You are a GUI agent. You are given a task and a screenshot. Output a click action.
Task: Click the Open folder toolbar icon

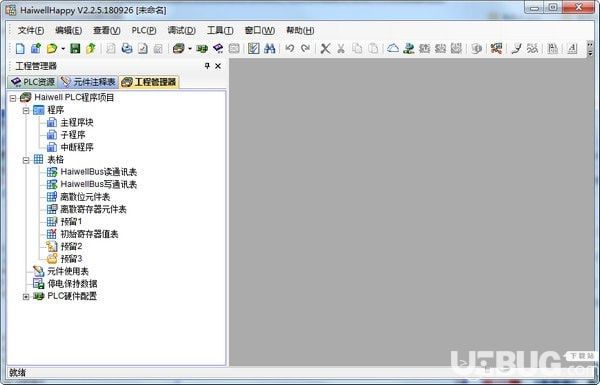pos(52,49)
